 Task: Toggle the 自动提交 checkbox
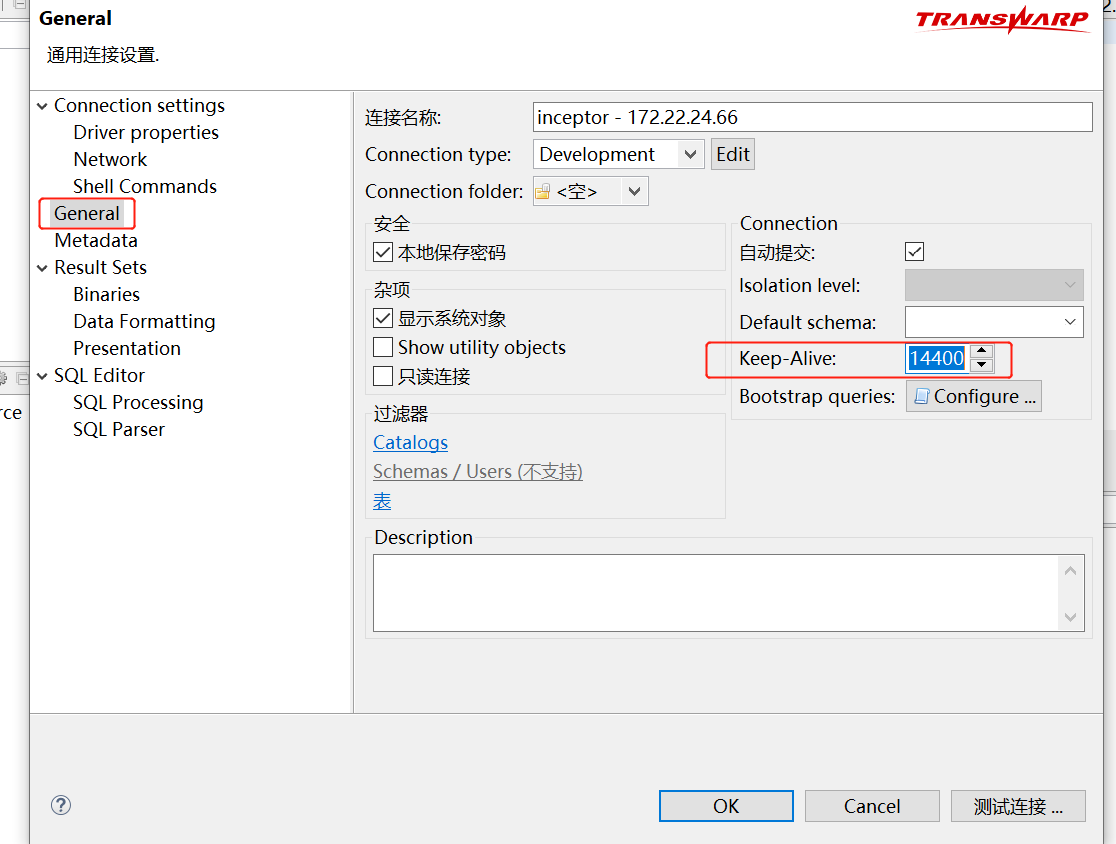[914, 252]
